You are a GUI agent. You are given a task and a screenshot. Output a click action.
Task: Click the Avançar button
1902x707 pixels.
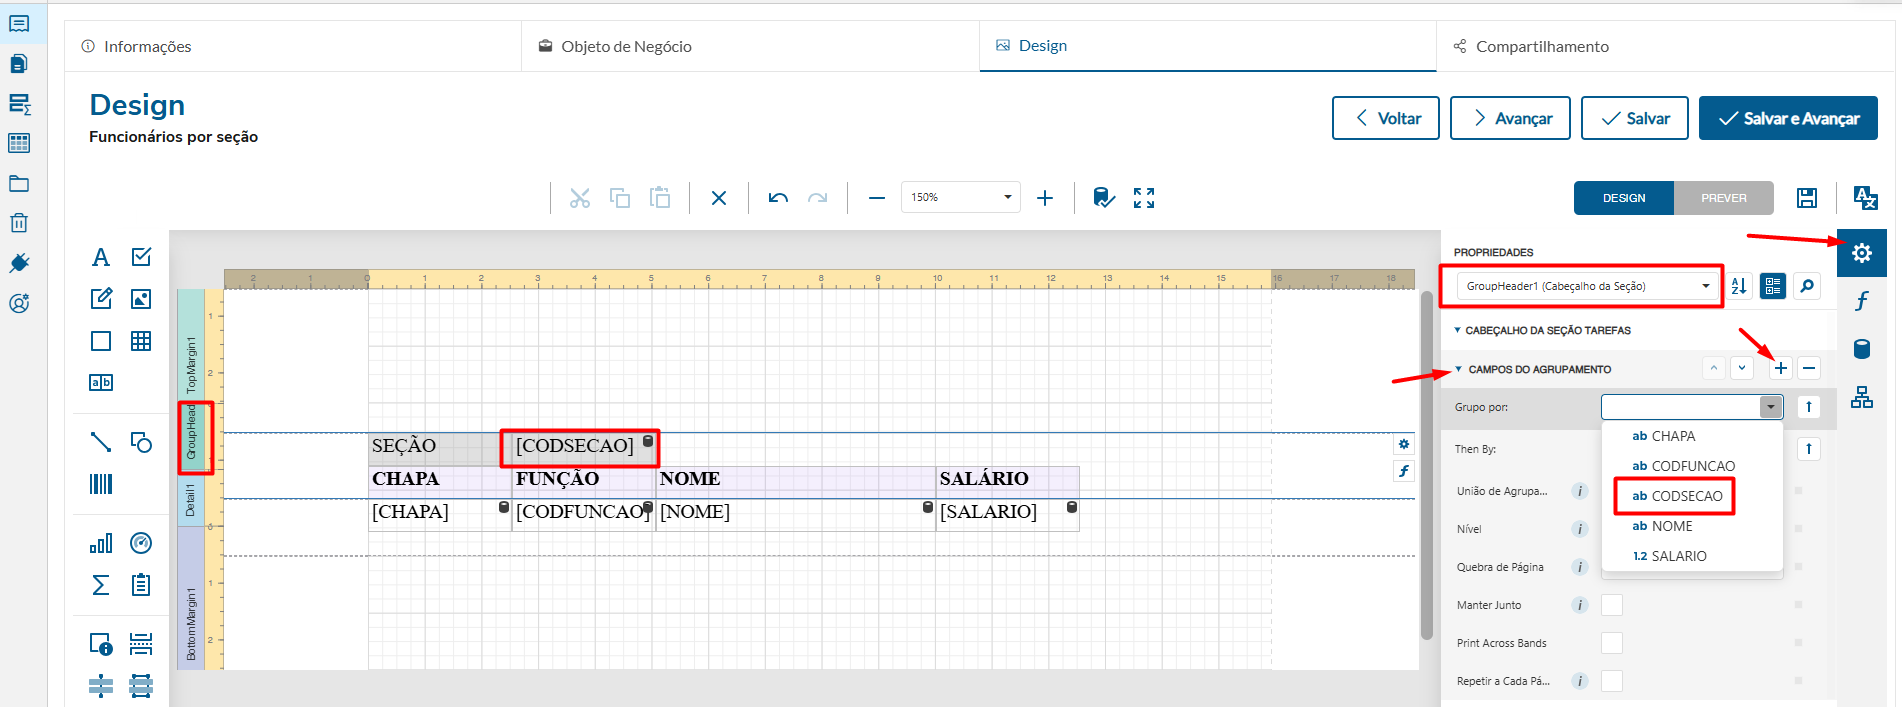pos(1510,118)
